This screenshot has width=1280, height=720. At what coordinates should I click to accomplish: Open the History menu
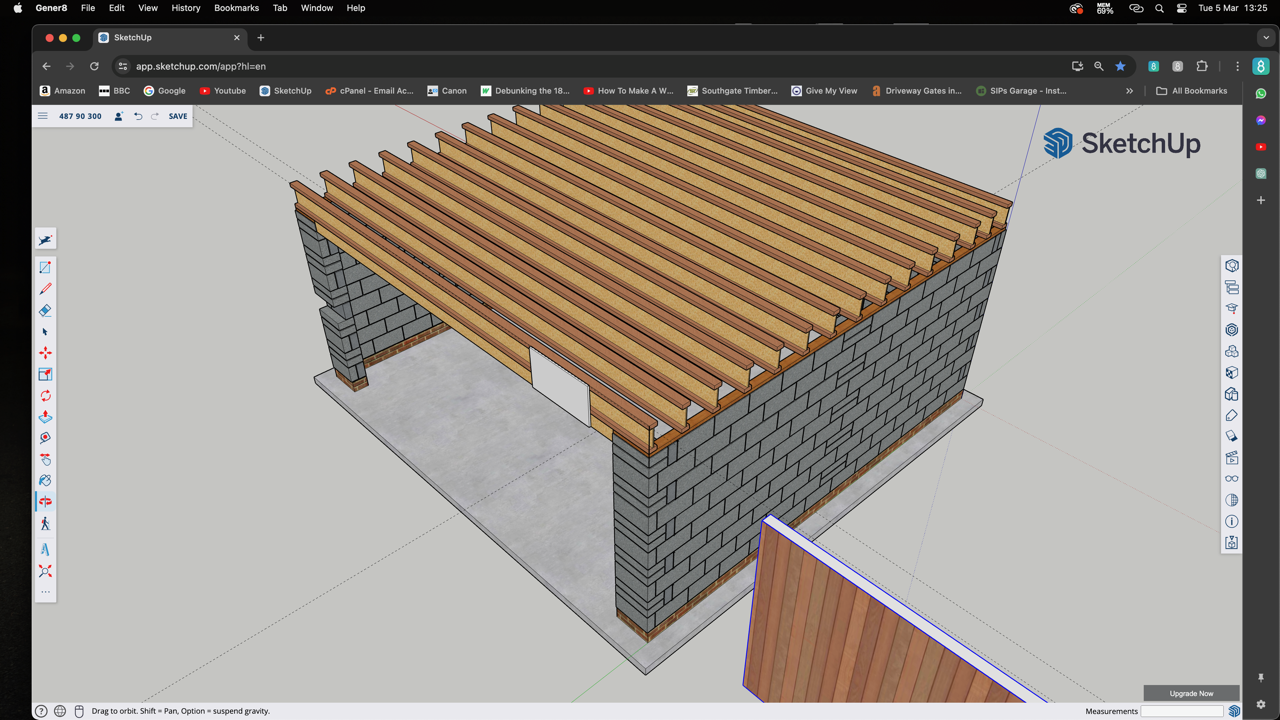(186, 8)
